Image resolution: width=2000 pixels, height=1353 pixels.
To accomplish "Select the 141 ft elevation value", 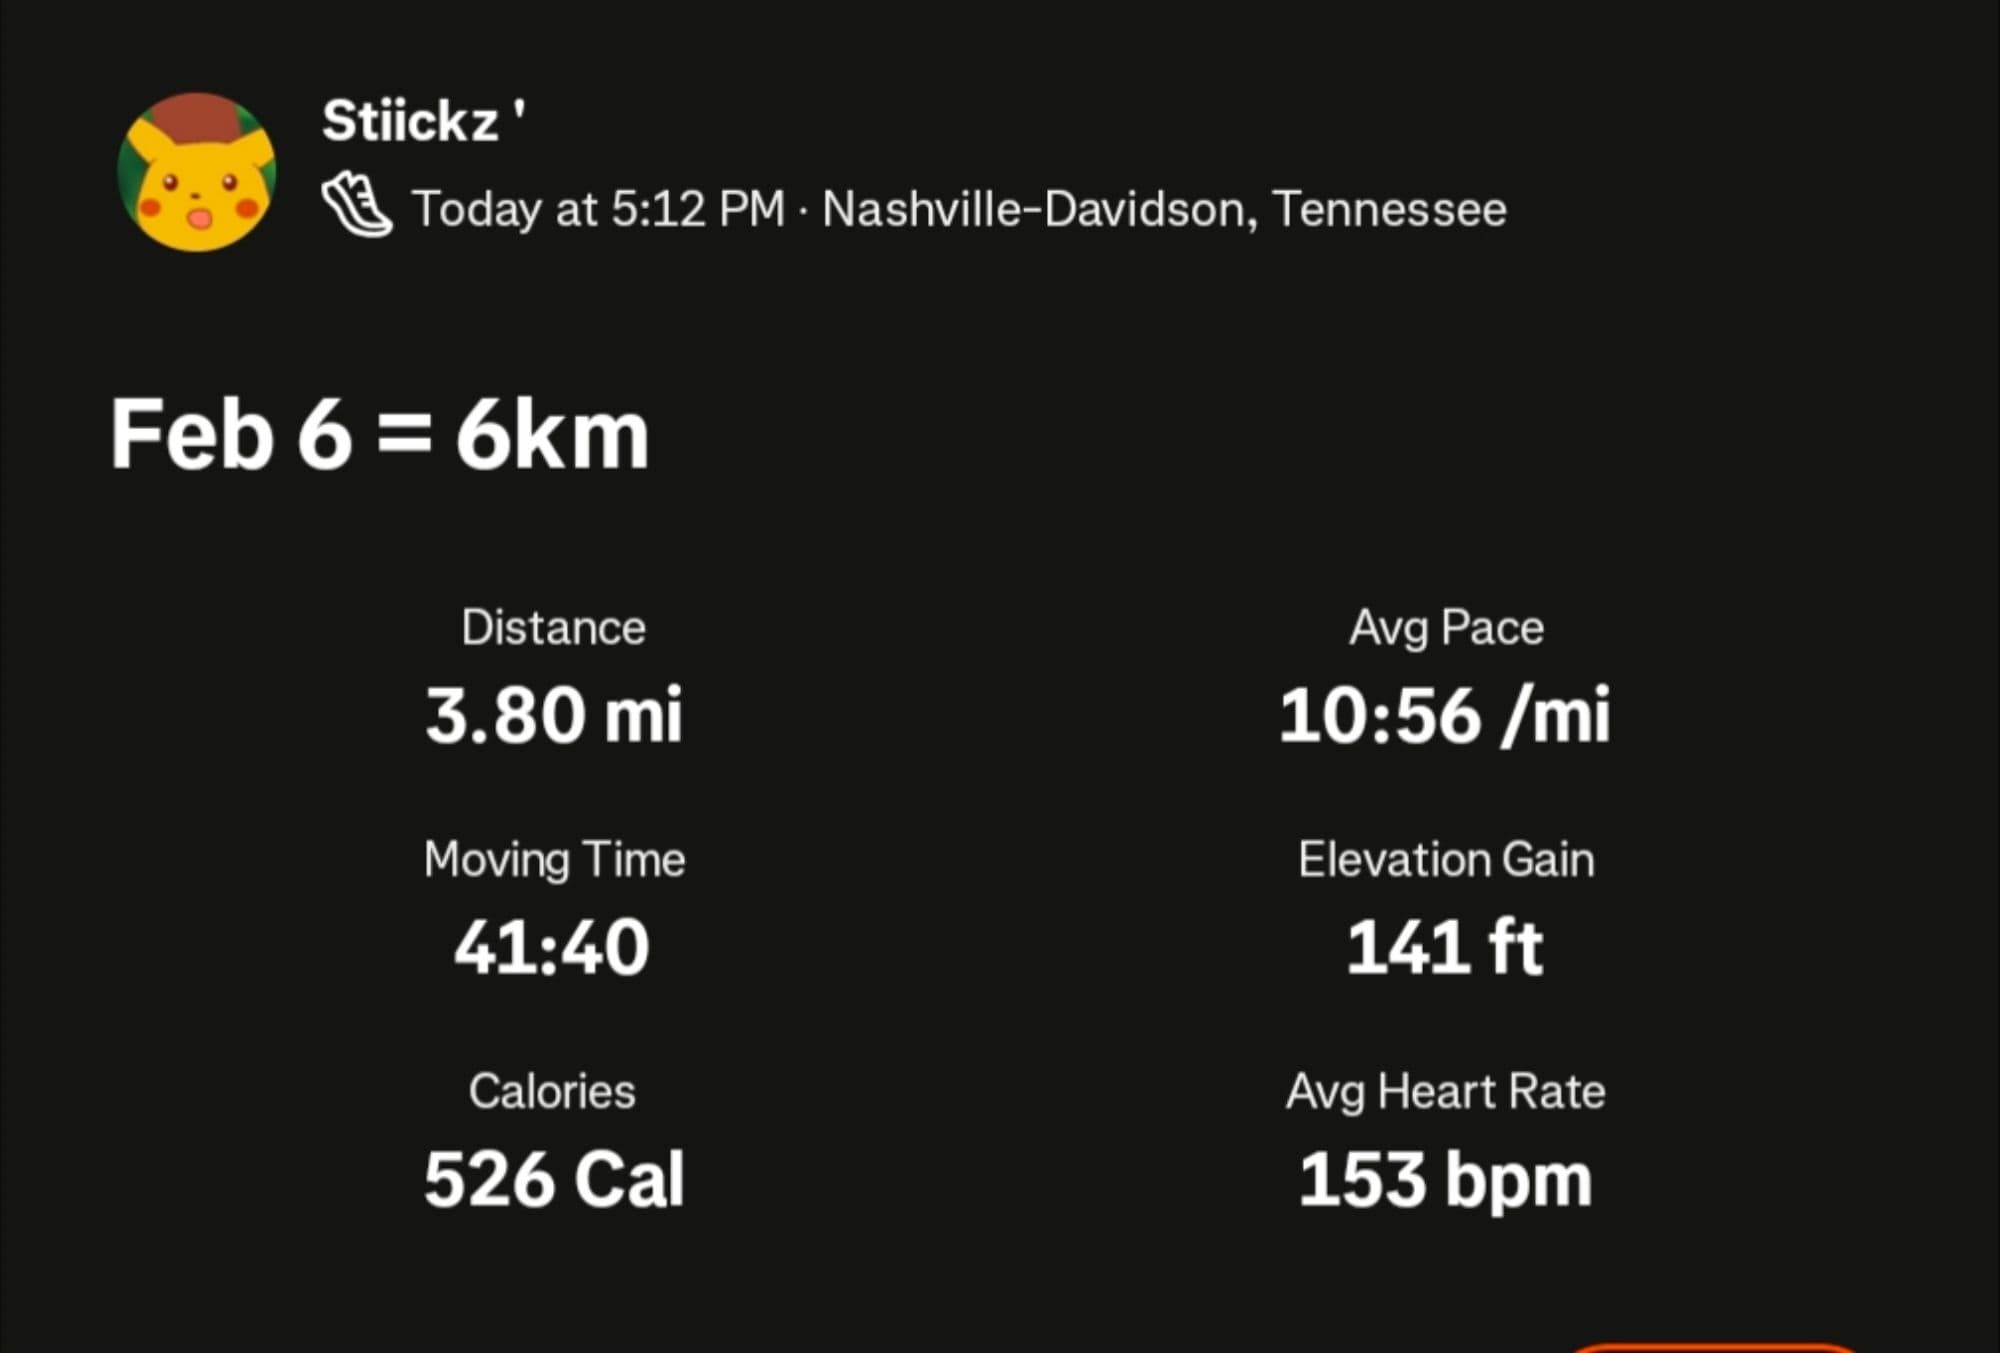I will 1445,947.
